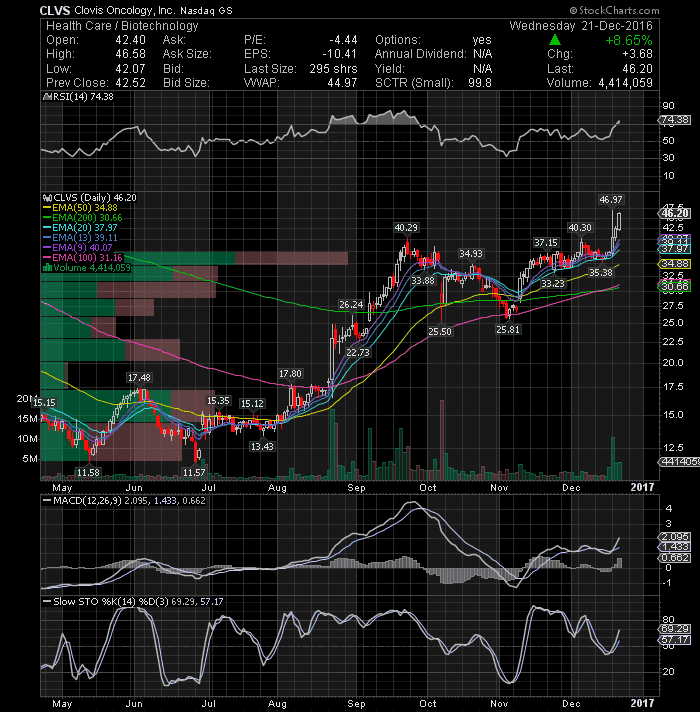The image size is (700, 712).
Task: Click the 69.29 stochastic axis tag
Action: click(x=675, y=629)
